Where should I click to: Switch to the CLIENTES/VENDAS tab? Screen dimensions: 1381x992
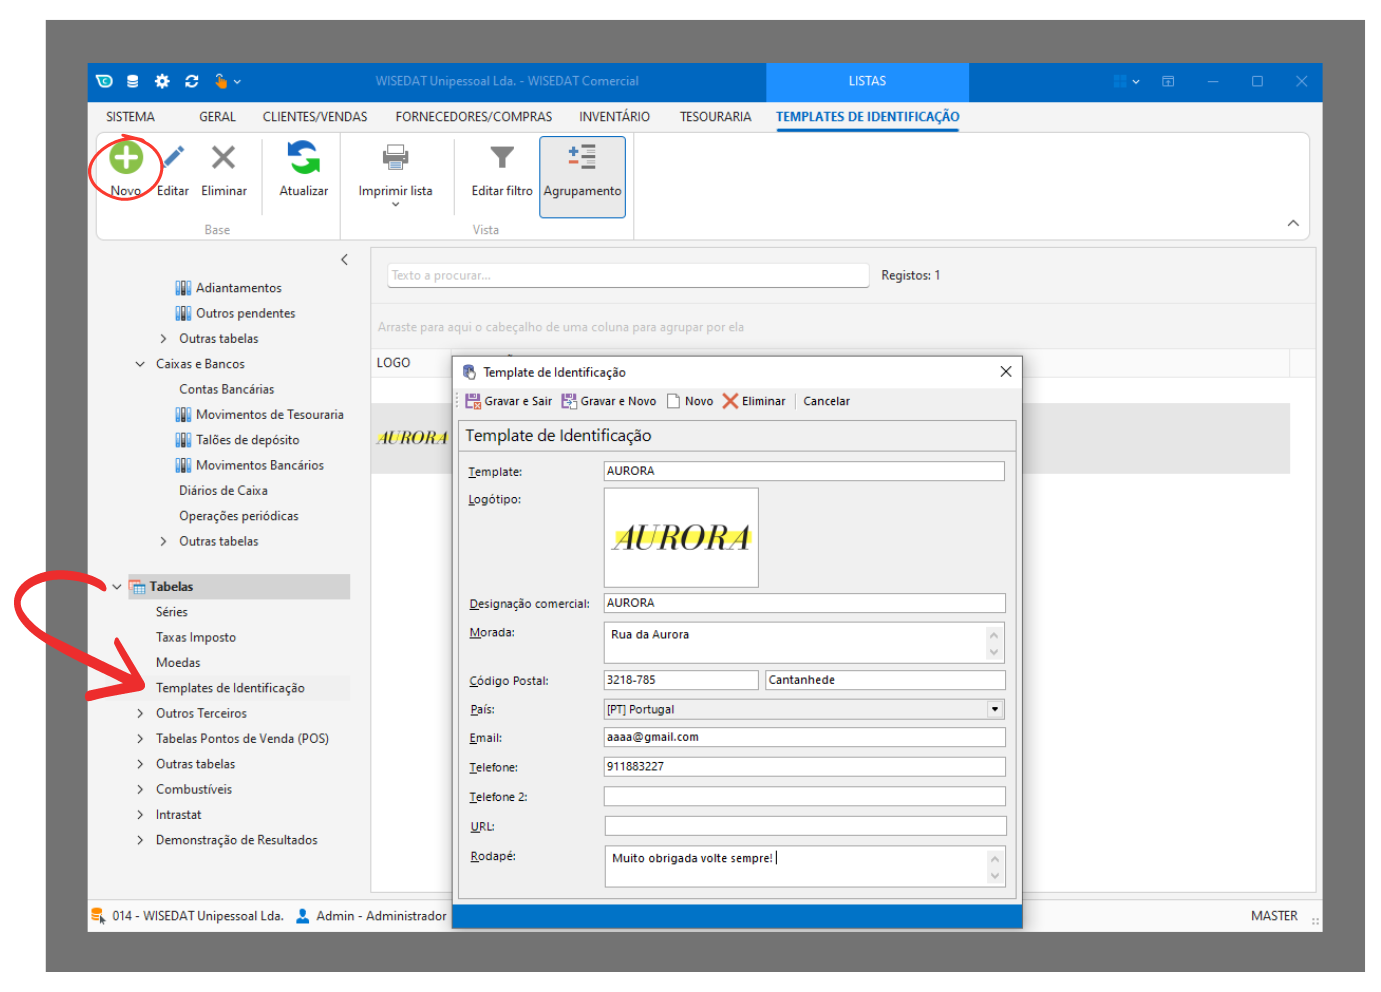(315, 117)
